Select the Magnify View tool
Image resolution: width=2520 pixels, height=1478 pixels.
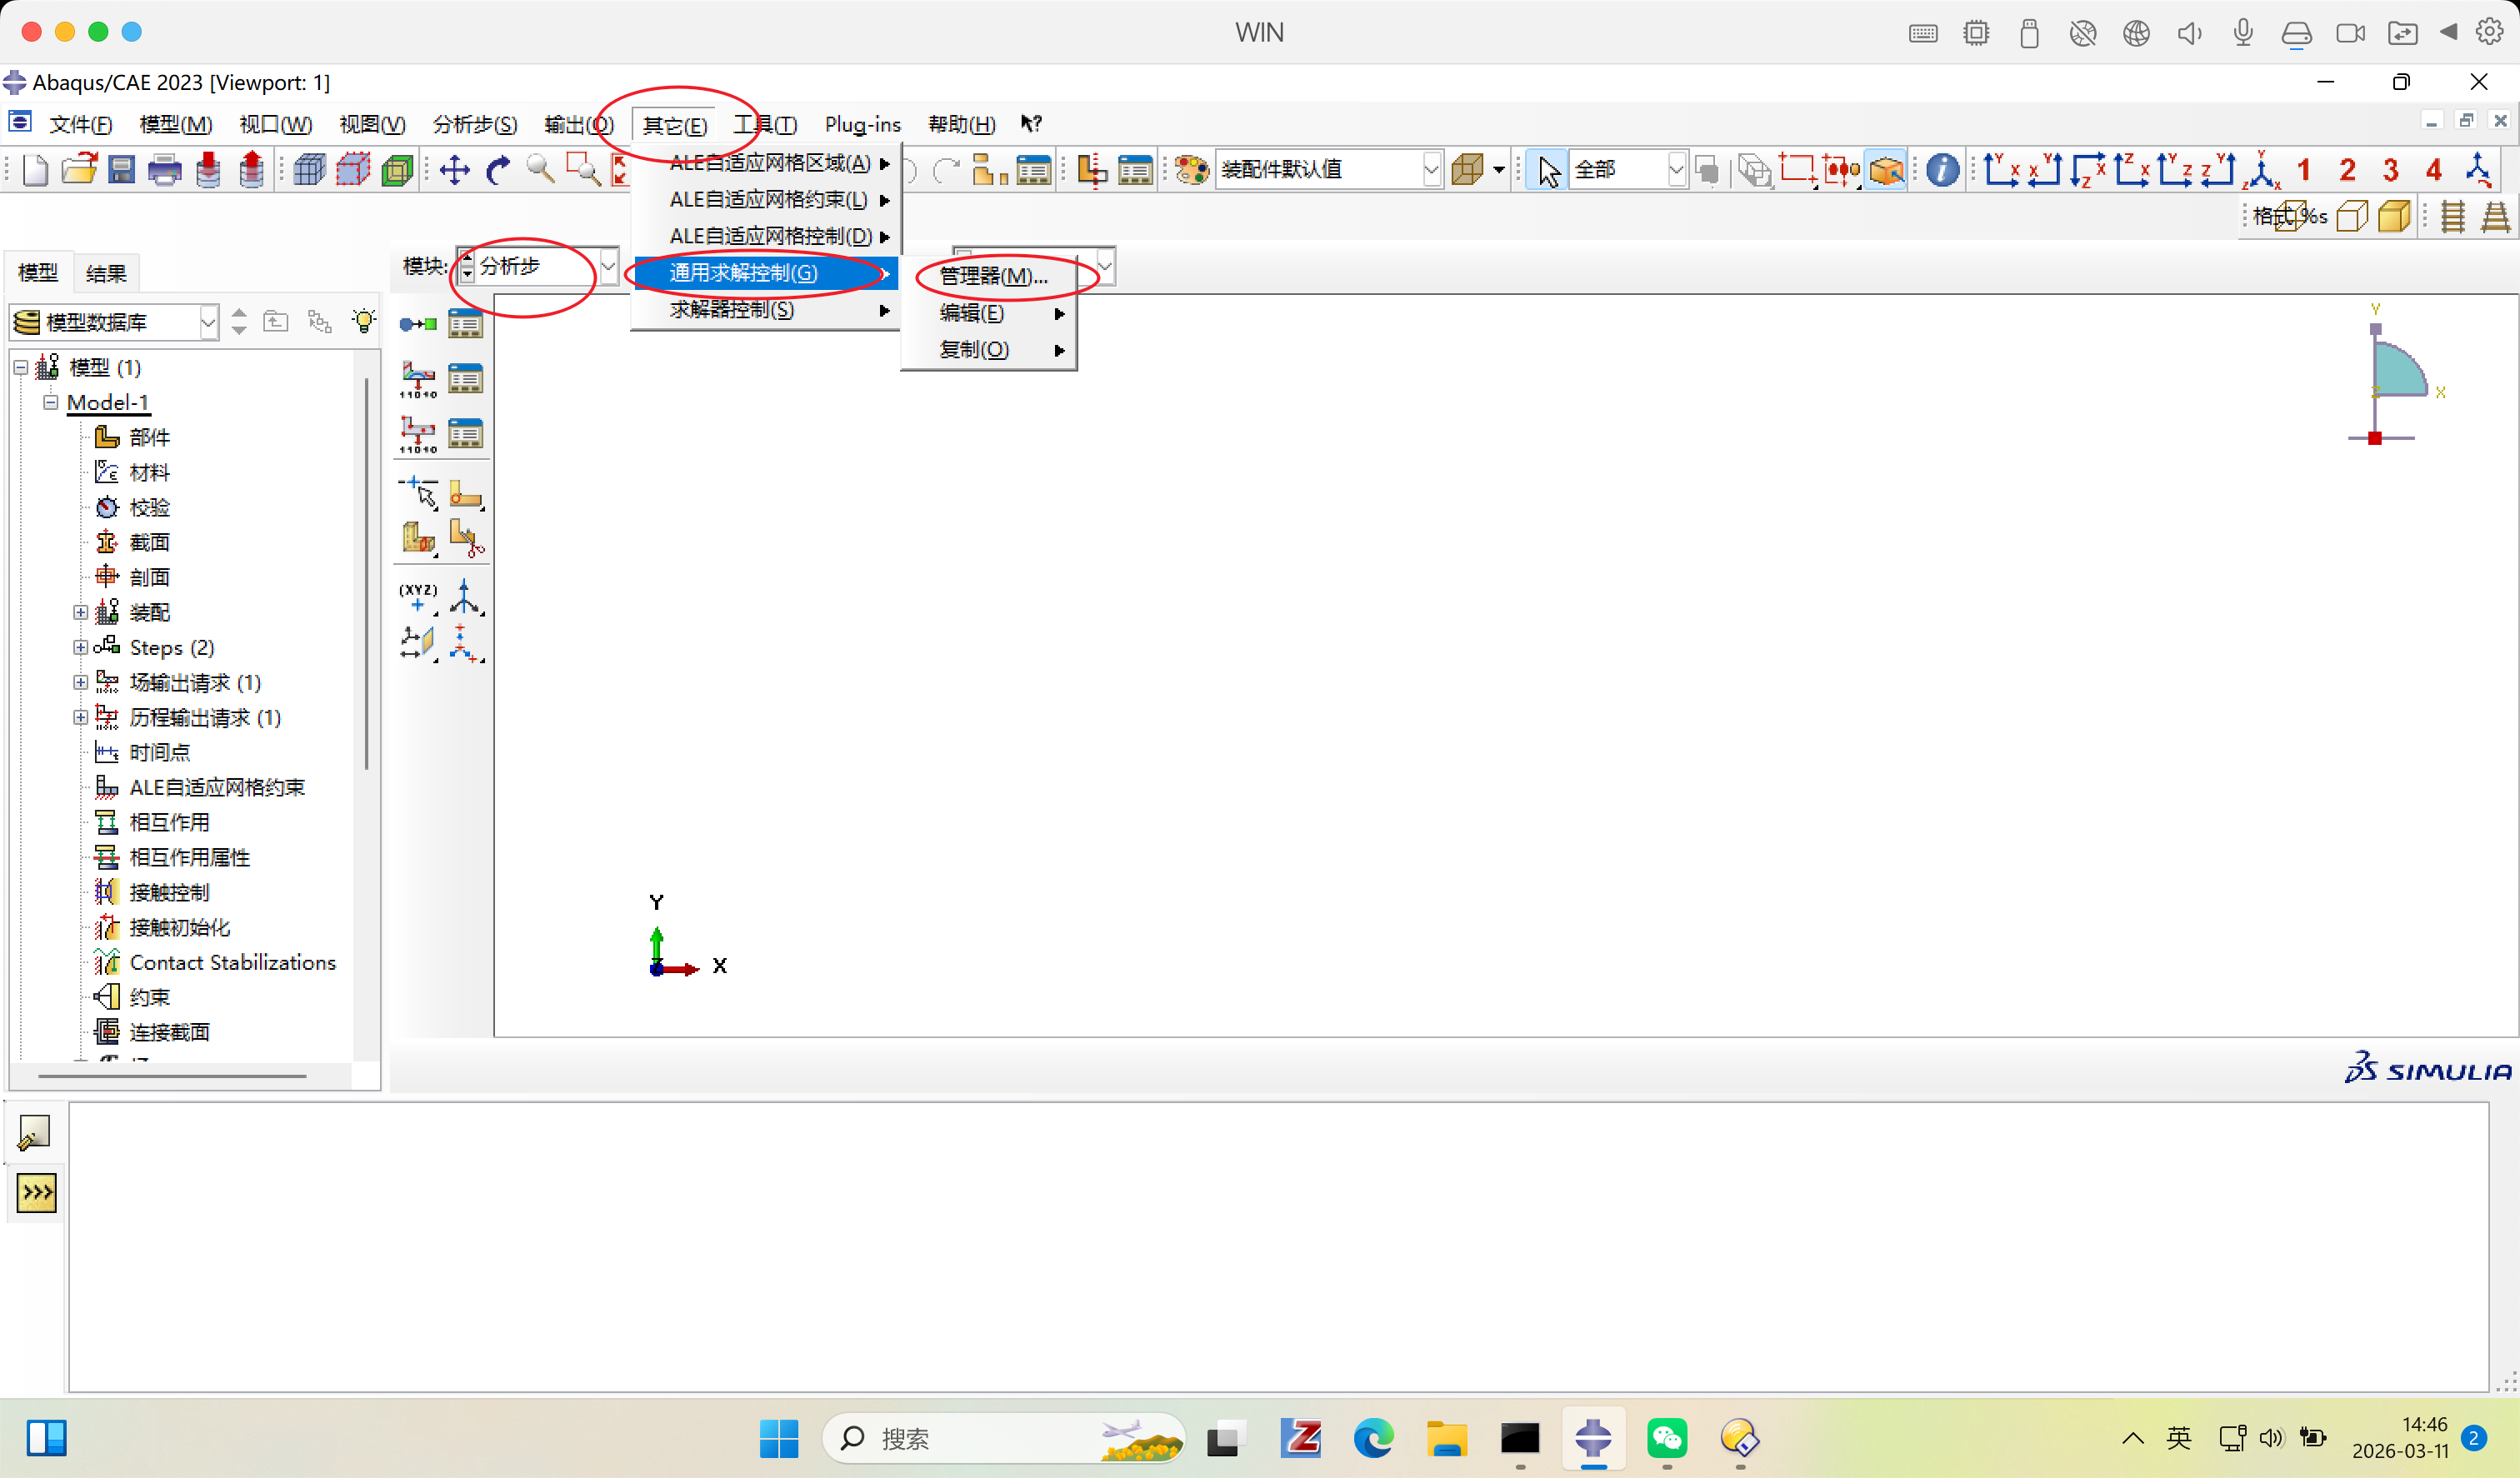point(540,170)
